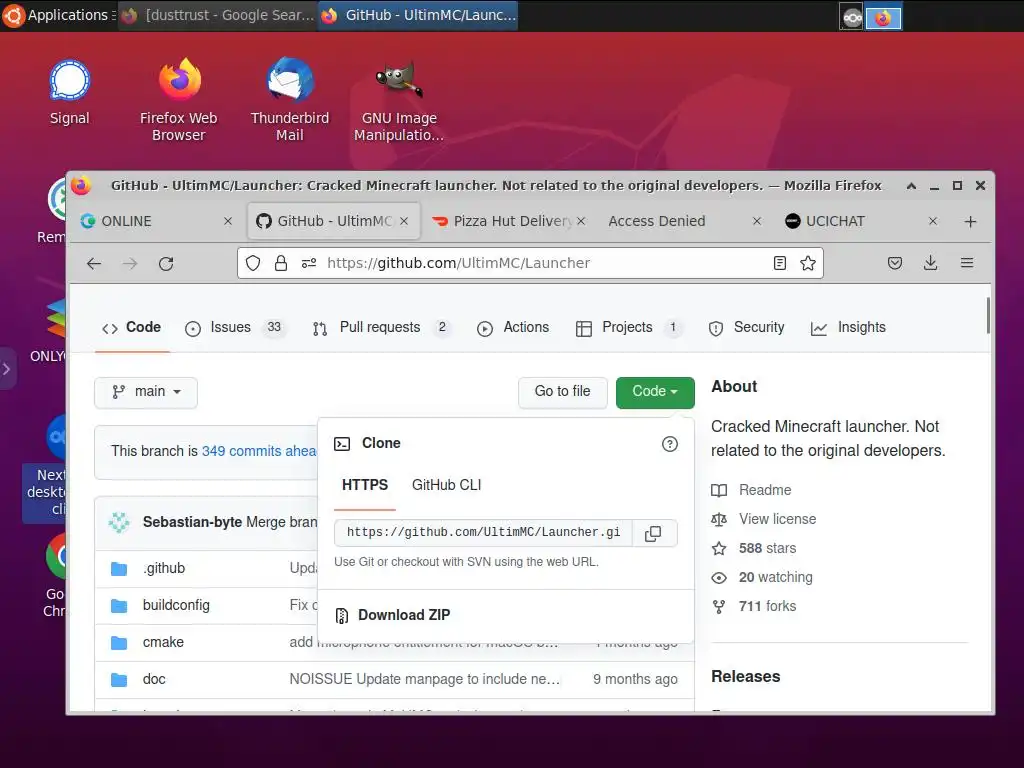This screenshot has height=768, width=1024.
Task: Select GitHub UltimMC taskbar window entry
Action: pos(419,15)
